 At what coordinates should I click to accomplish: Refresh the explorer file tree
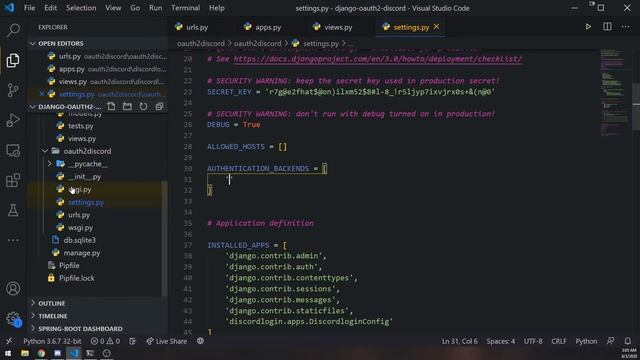point(143,107)
